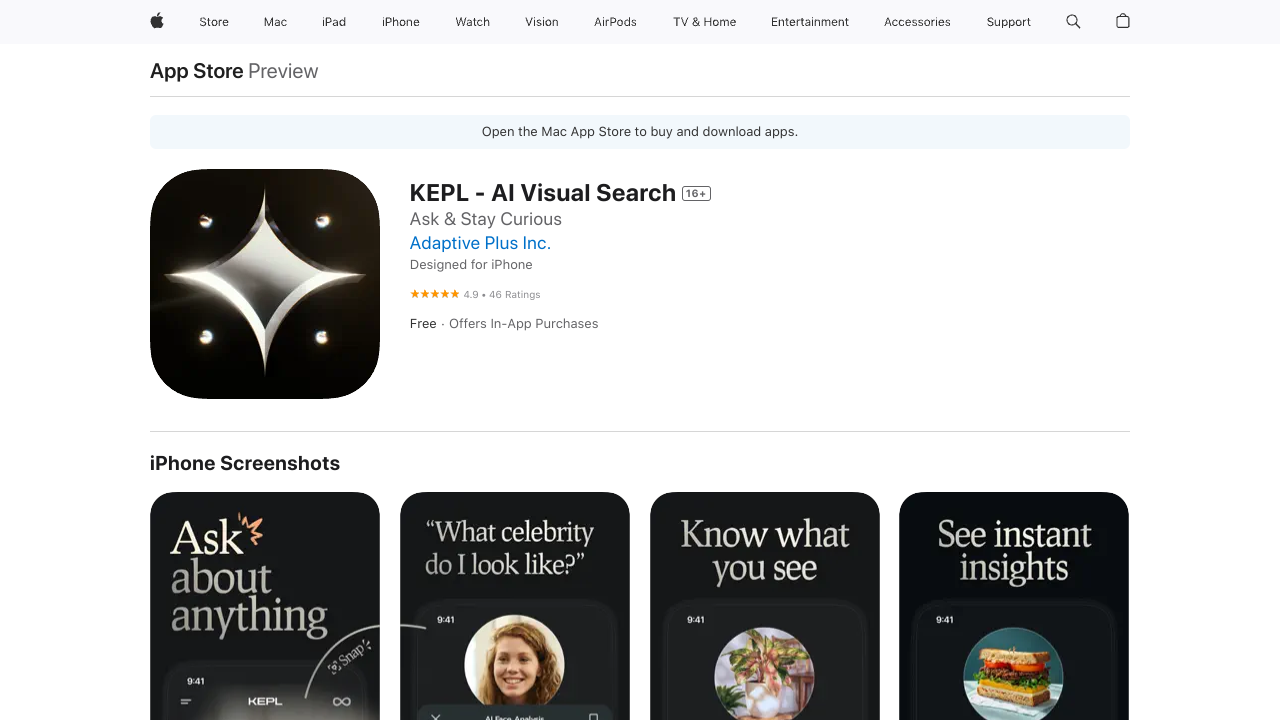This screenshot has height=720, width=1280.
Task: Go to the iPhone navigation item
Action: [x=401, y=22]
